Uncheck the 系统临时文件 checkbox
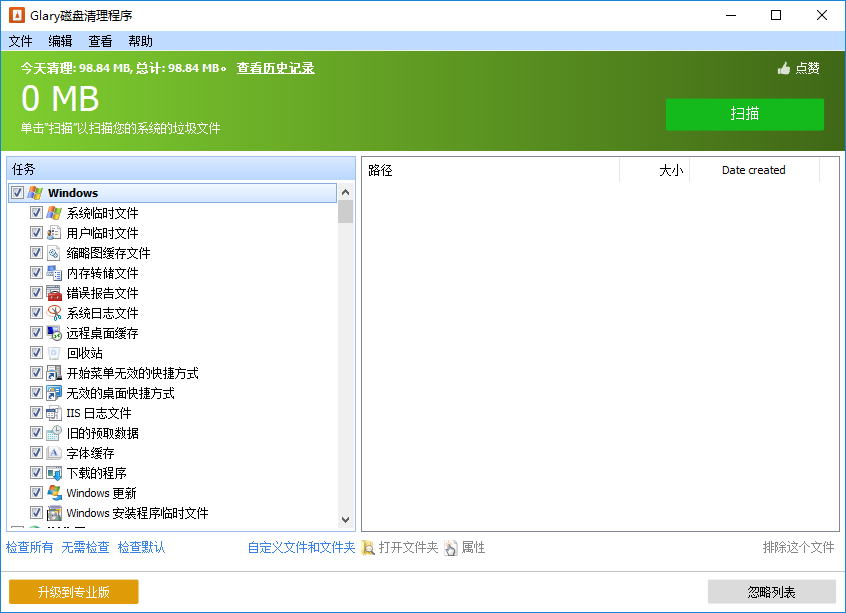Viewport: 846px width, 613px height. (x=36, y=212)
